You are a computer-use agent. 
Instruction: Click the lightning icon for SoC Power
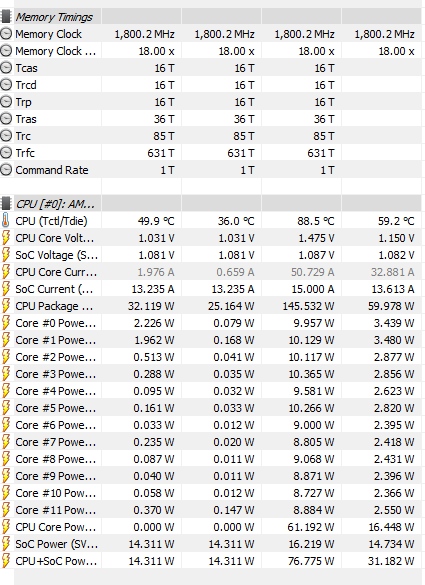tap(6, 544)
